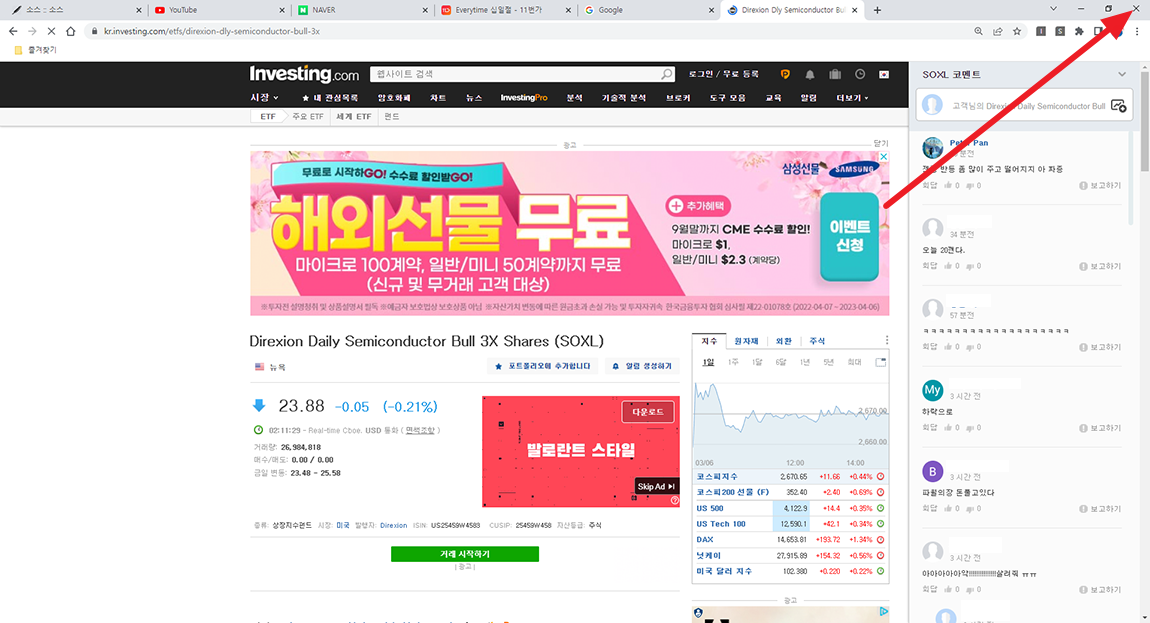Dislike the '하락으로' comment with thumbs down
This screenshot has width=1150, height=623.
pos(970,428)
